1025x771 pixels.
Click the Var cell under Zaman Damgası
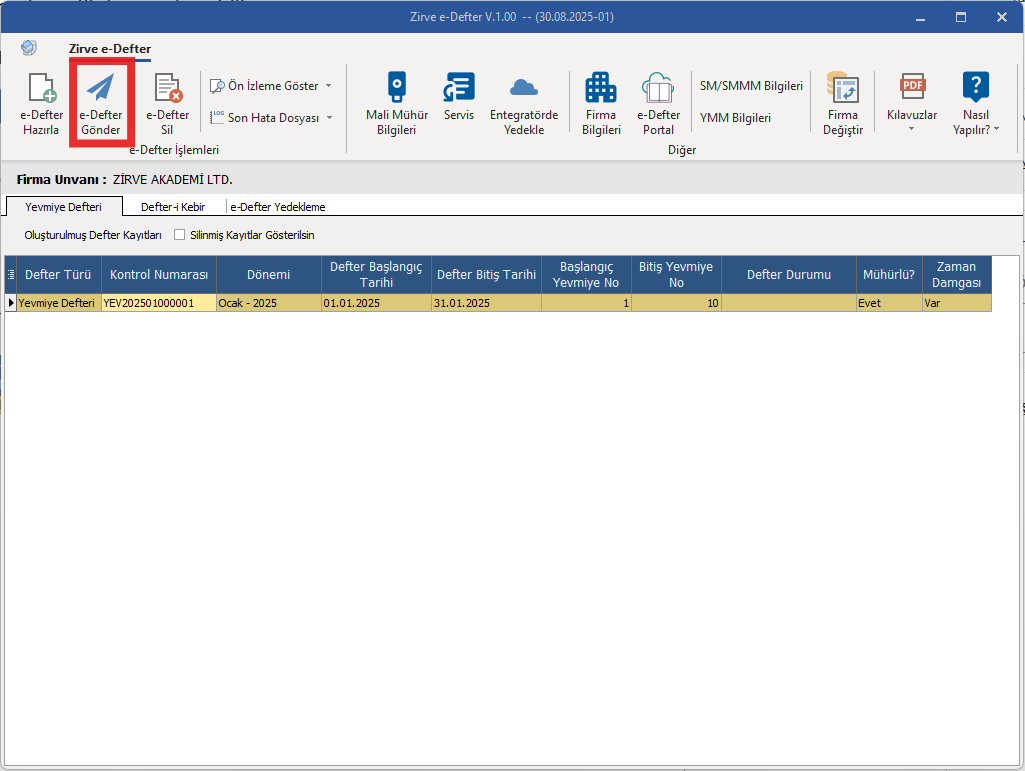(956, 303)
